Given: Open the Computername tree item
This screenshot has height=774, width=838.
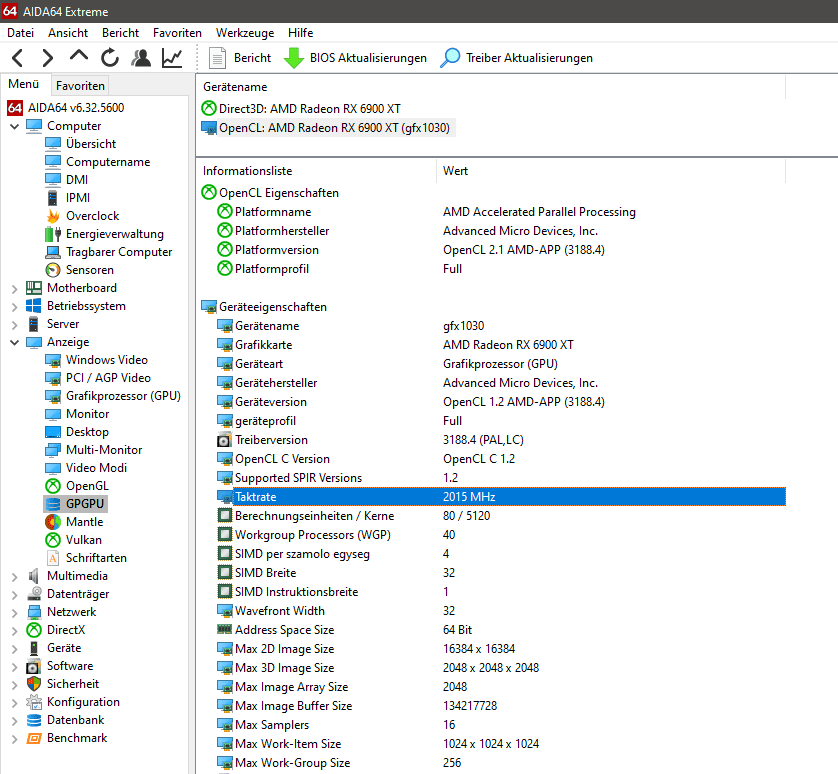Looking at the screenshot, I should click(x=108, y=162).
